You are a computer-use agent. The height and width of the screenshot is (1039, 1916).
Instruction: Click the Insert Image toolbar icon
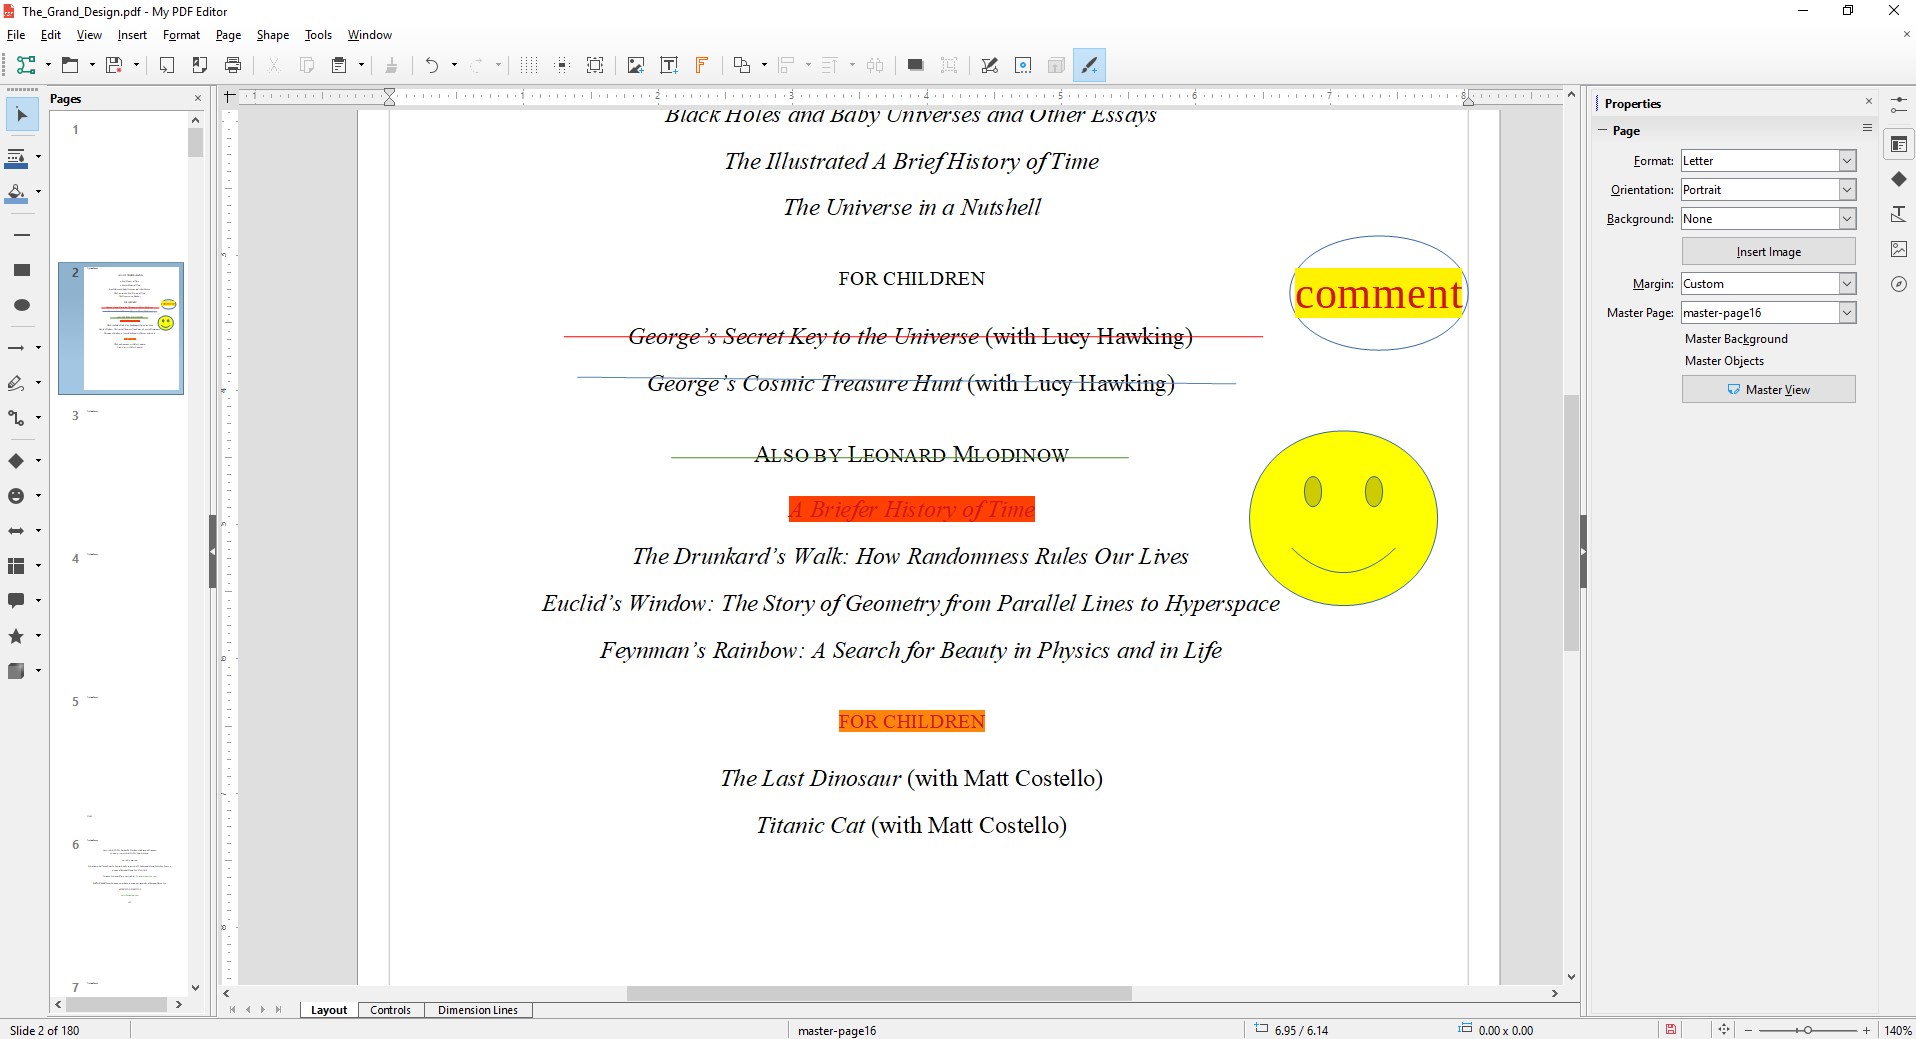(x=636, y=65)
